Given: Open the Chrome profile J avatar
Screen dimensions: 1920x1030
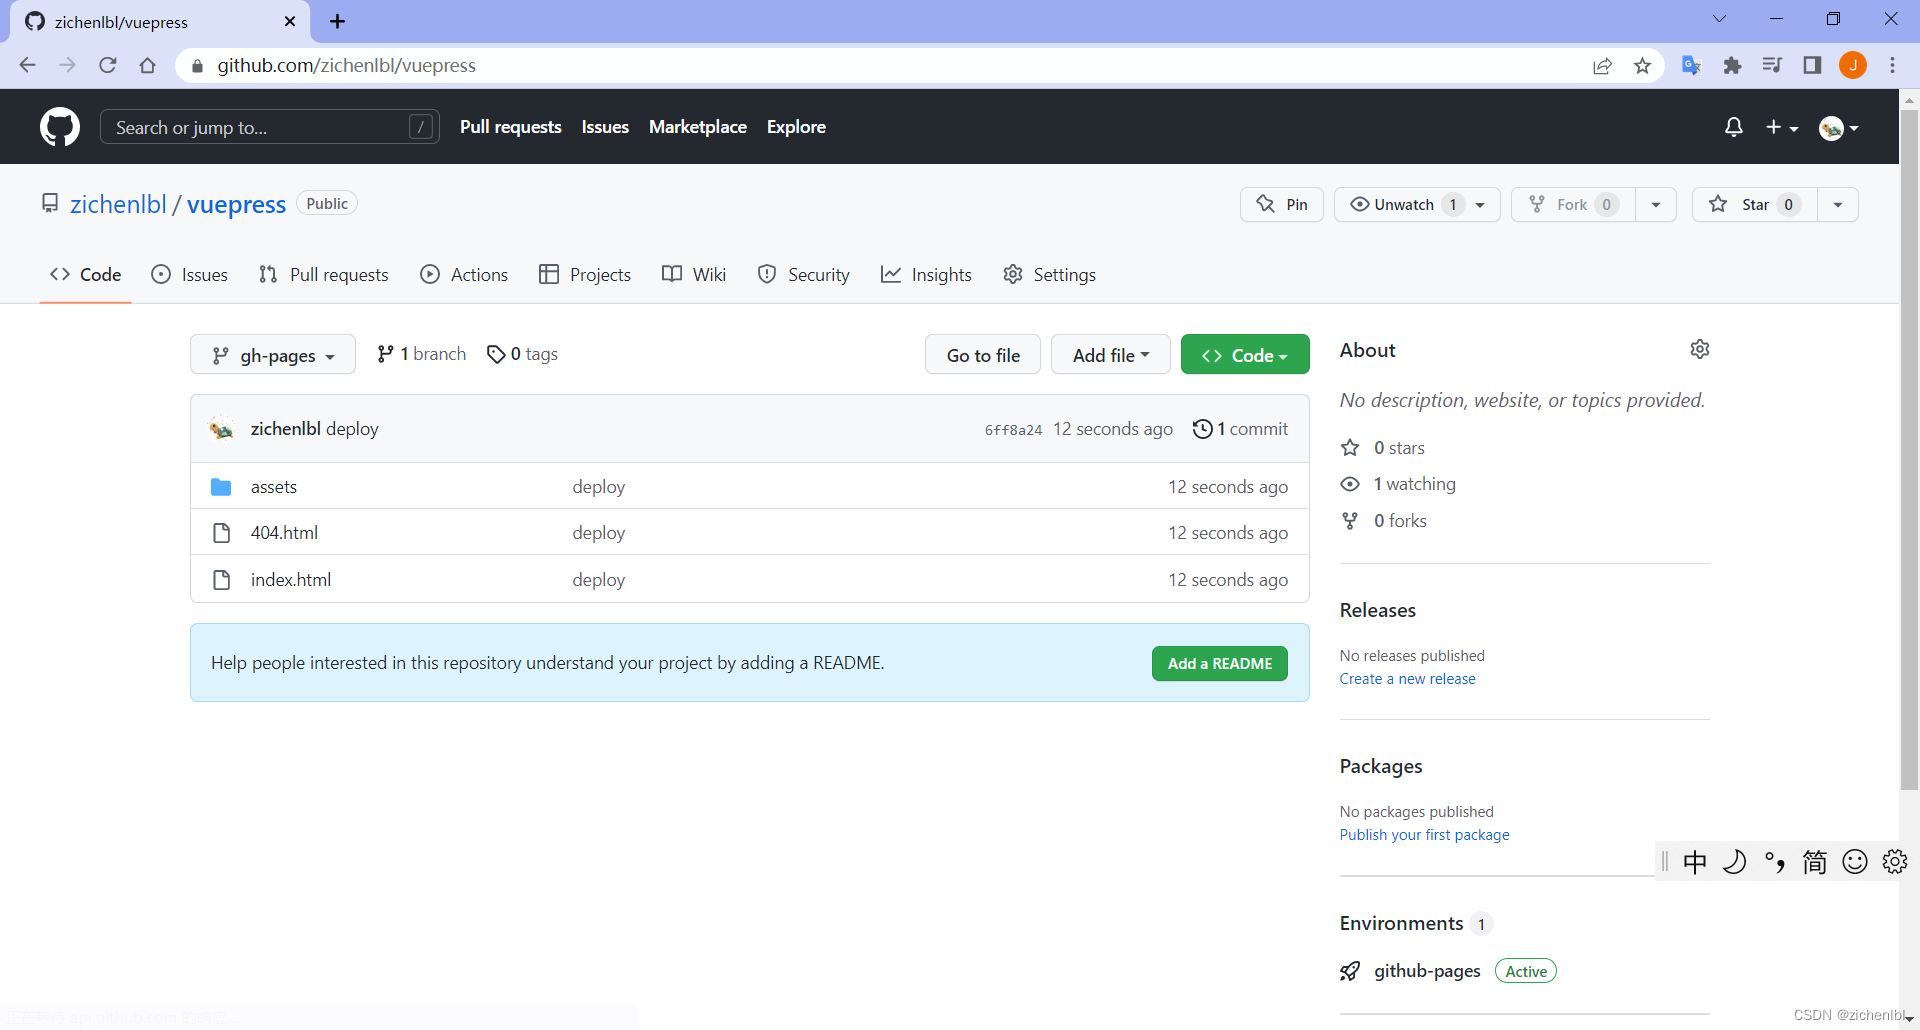Looking at the screenshot, I should click(1853, 65).
